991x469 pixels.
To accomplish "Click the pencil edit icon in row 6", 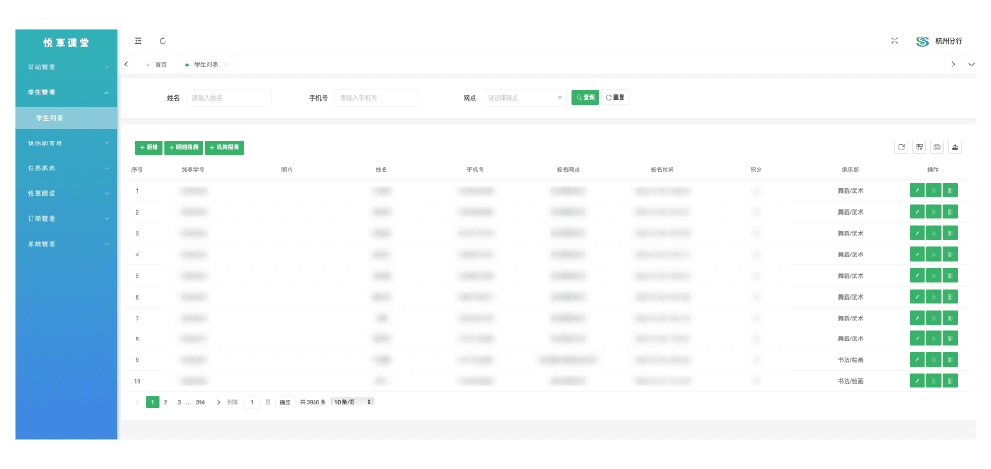I will pos(917,296).
